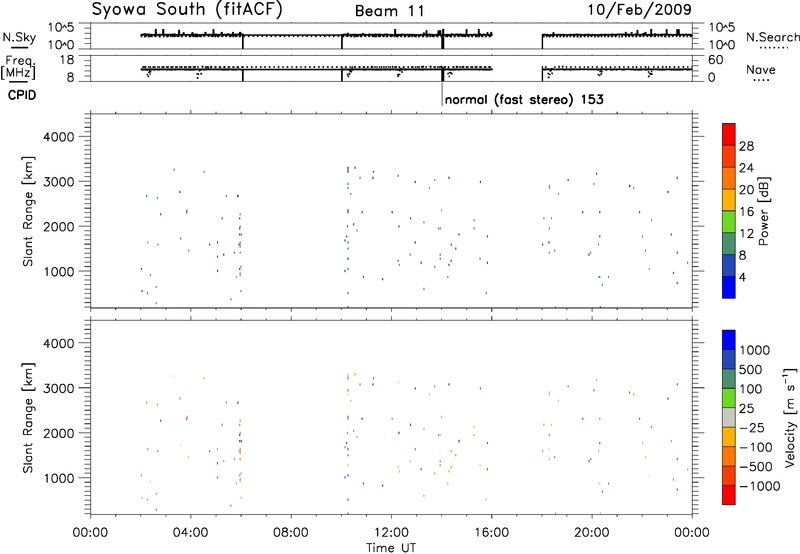Click the '18' frequency axis tick
Screen dimensions: 800x554
(x=66, y=60)
